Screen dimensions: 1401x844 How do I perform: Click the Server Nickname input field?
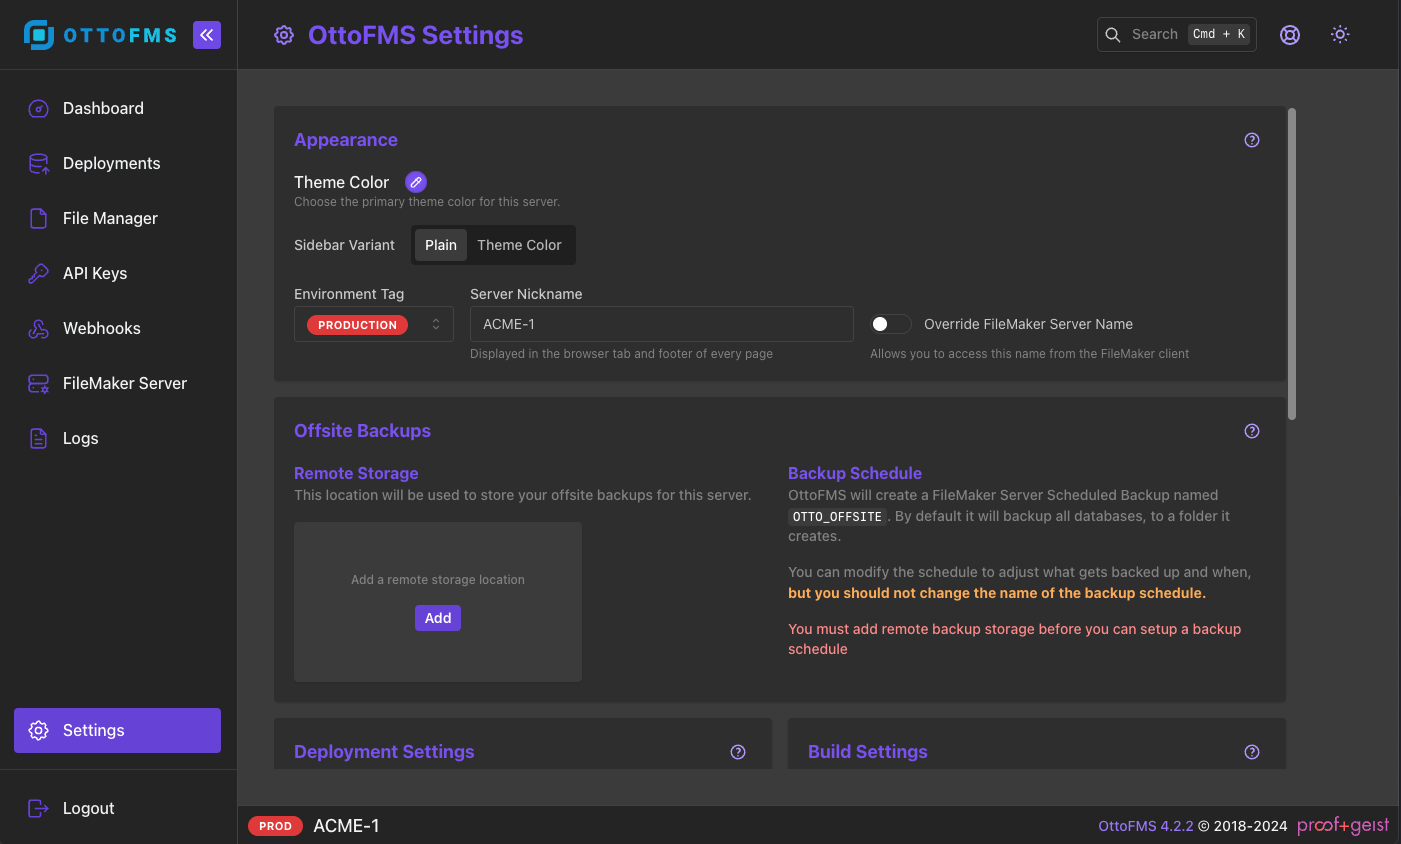coord(662,324)
